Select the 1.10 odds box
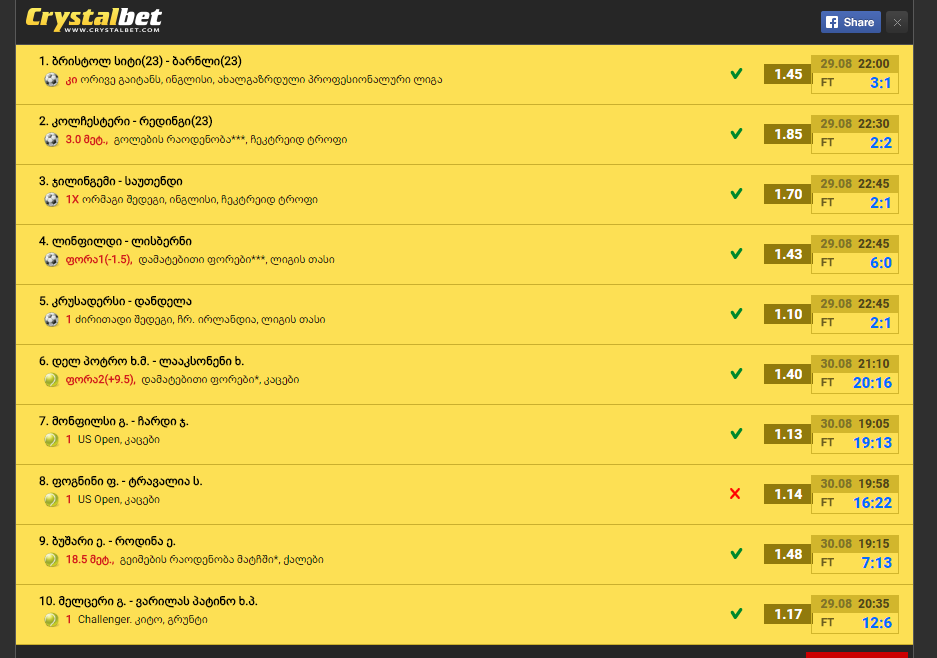 click(788, 314)
